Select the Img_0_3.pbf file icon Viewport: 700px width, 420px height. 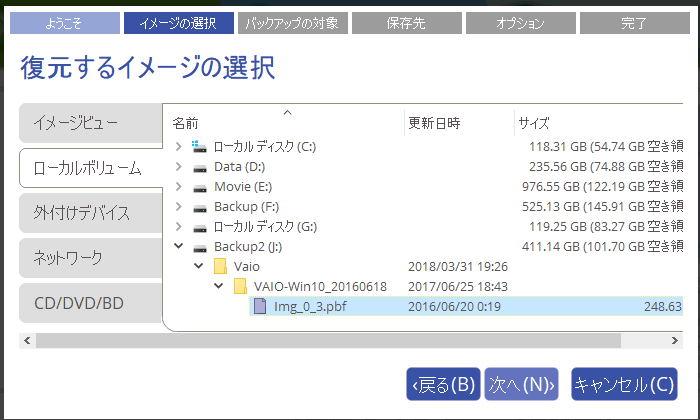(260, 307)
